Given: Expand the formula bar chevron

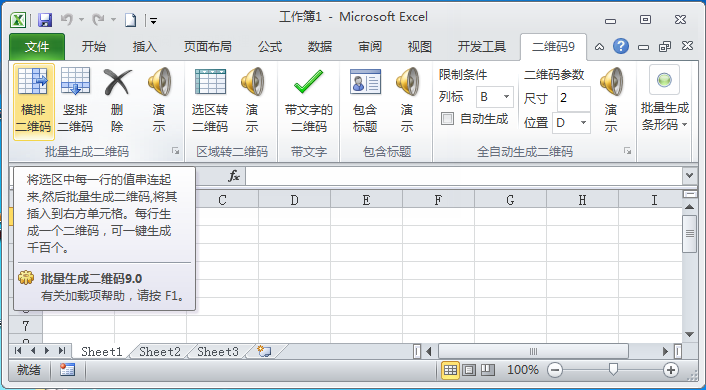Looking at the screenshot, I should click(x=689, y=176).
